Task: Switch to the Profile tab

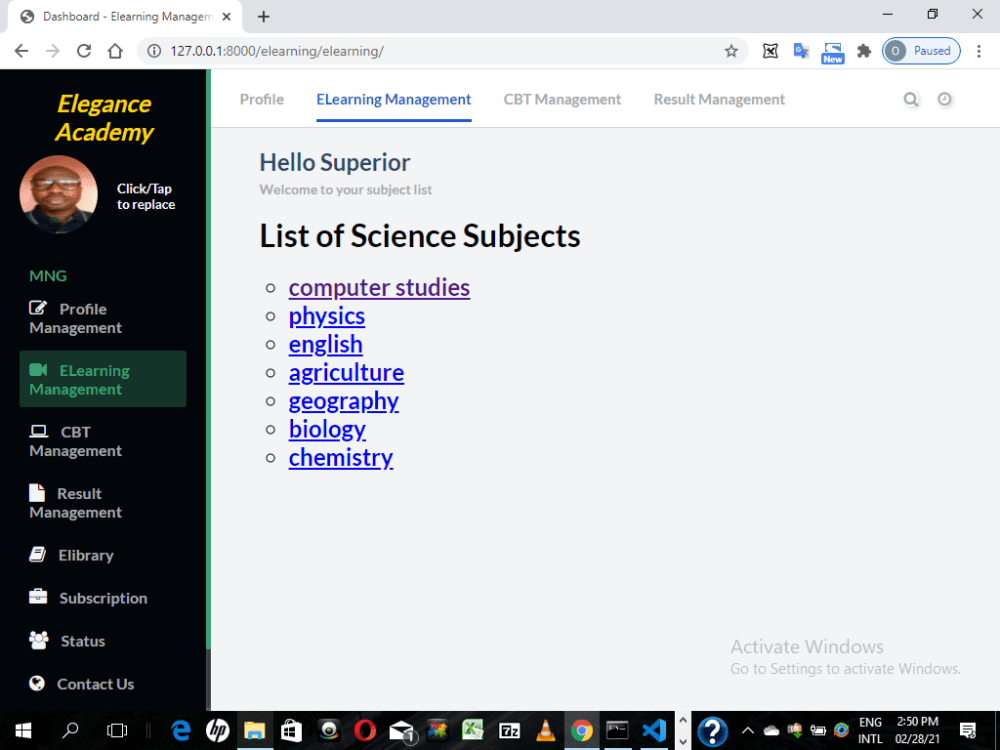Action: [261, 99]
